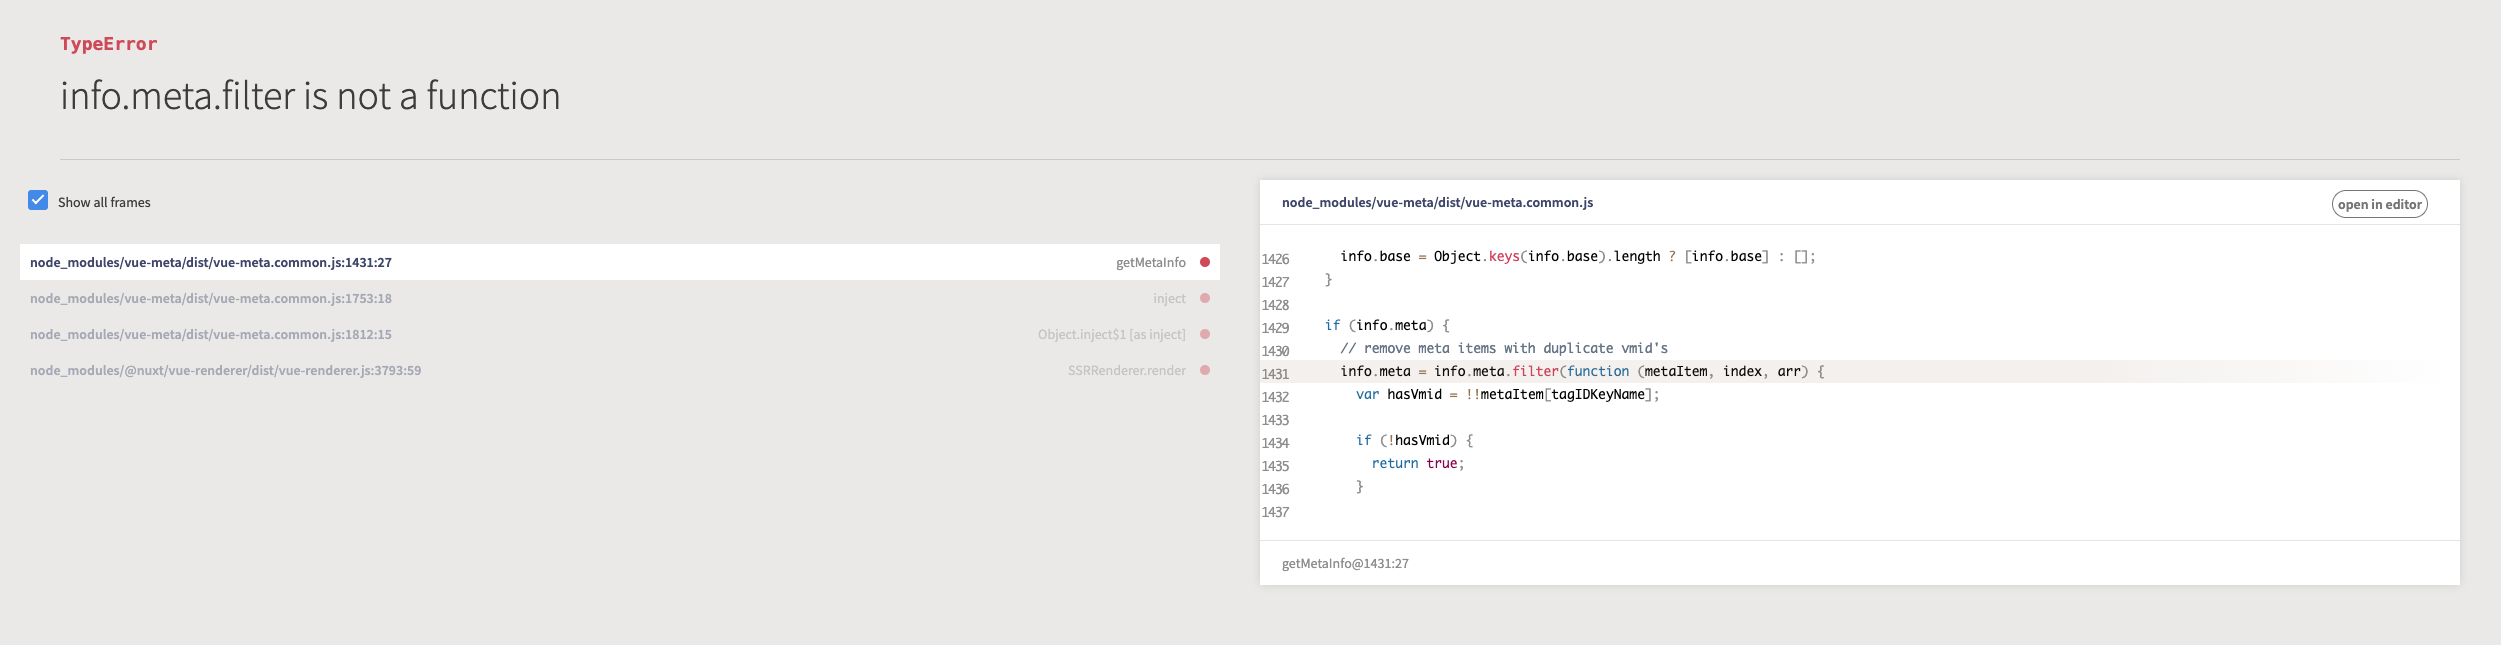The height and width of the screenshot is (645, 2501).
Task: Click red dot next to Object.inject$1
Action: click(1205, 334)
